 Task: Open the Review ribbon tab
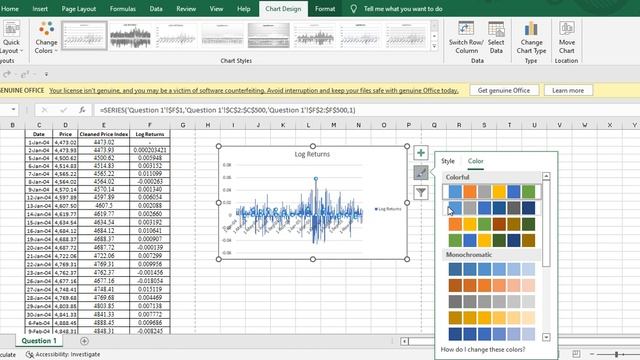point(186,9)
